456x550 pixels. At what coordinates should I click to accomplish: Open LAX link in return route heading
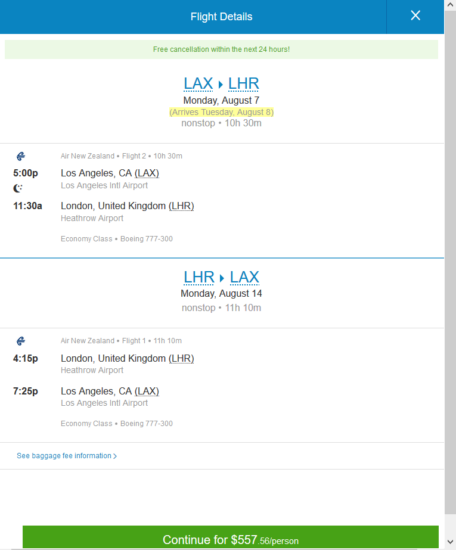[x=244, y=277]
